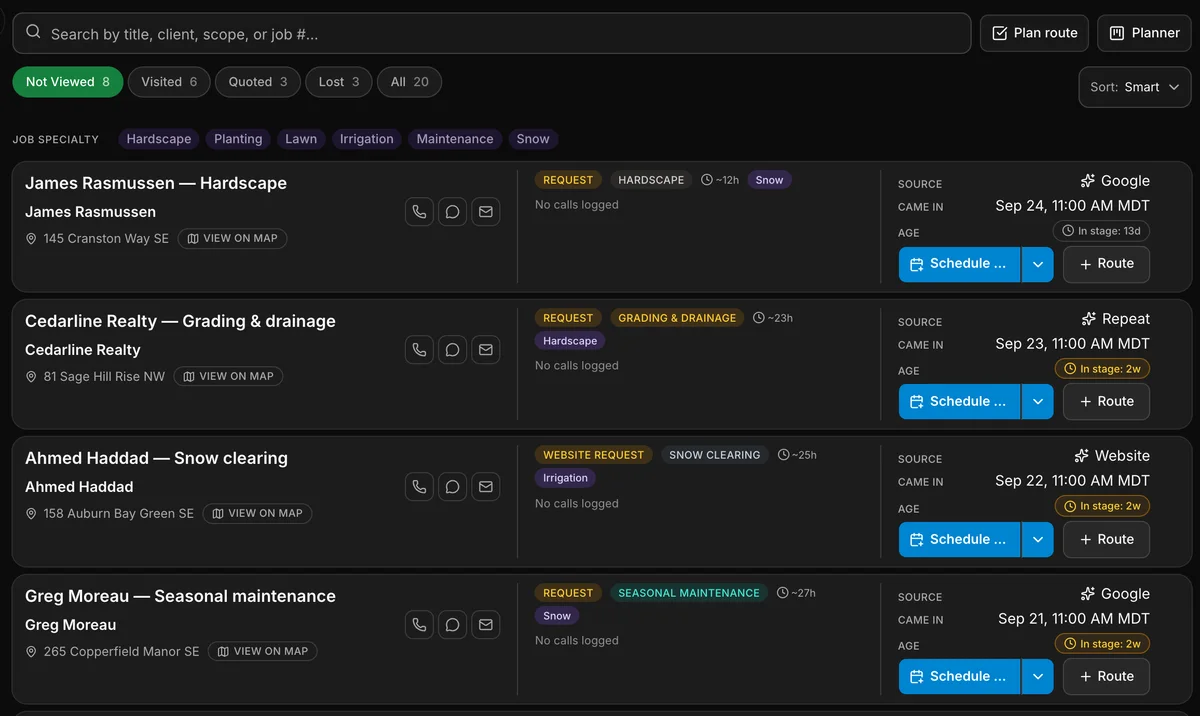
Task: Schedule the James Rasmussen hardscape job
Action: coord(959,264)
